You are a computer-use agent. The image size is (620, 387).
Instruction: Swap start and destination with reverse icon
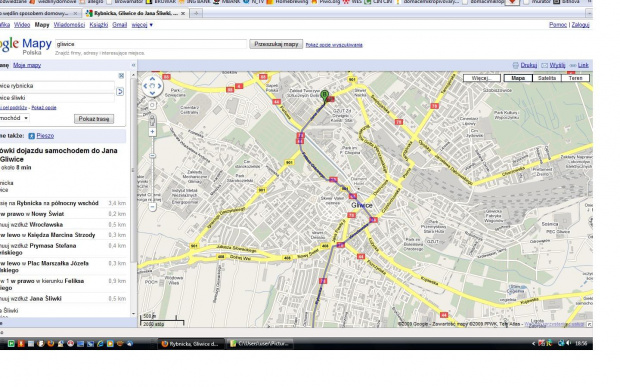[x=120, y=92]
